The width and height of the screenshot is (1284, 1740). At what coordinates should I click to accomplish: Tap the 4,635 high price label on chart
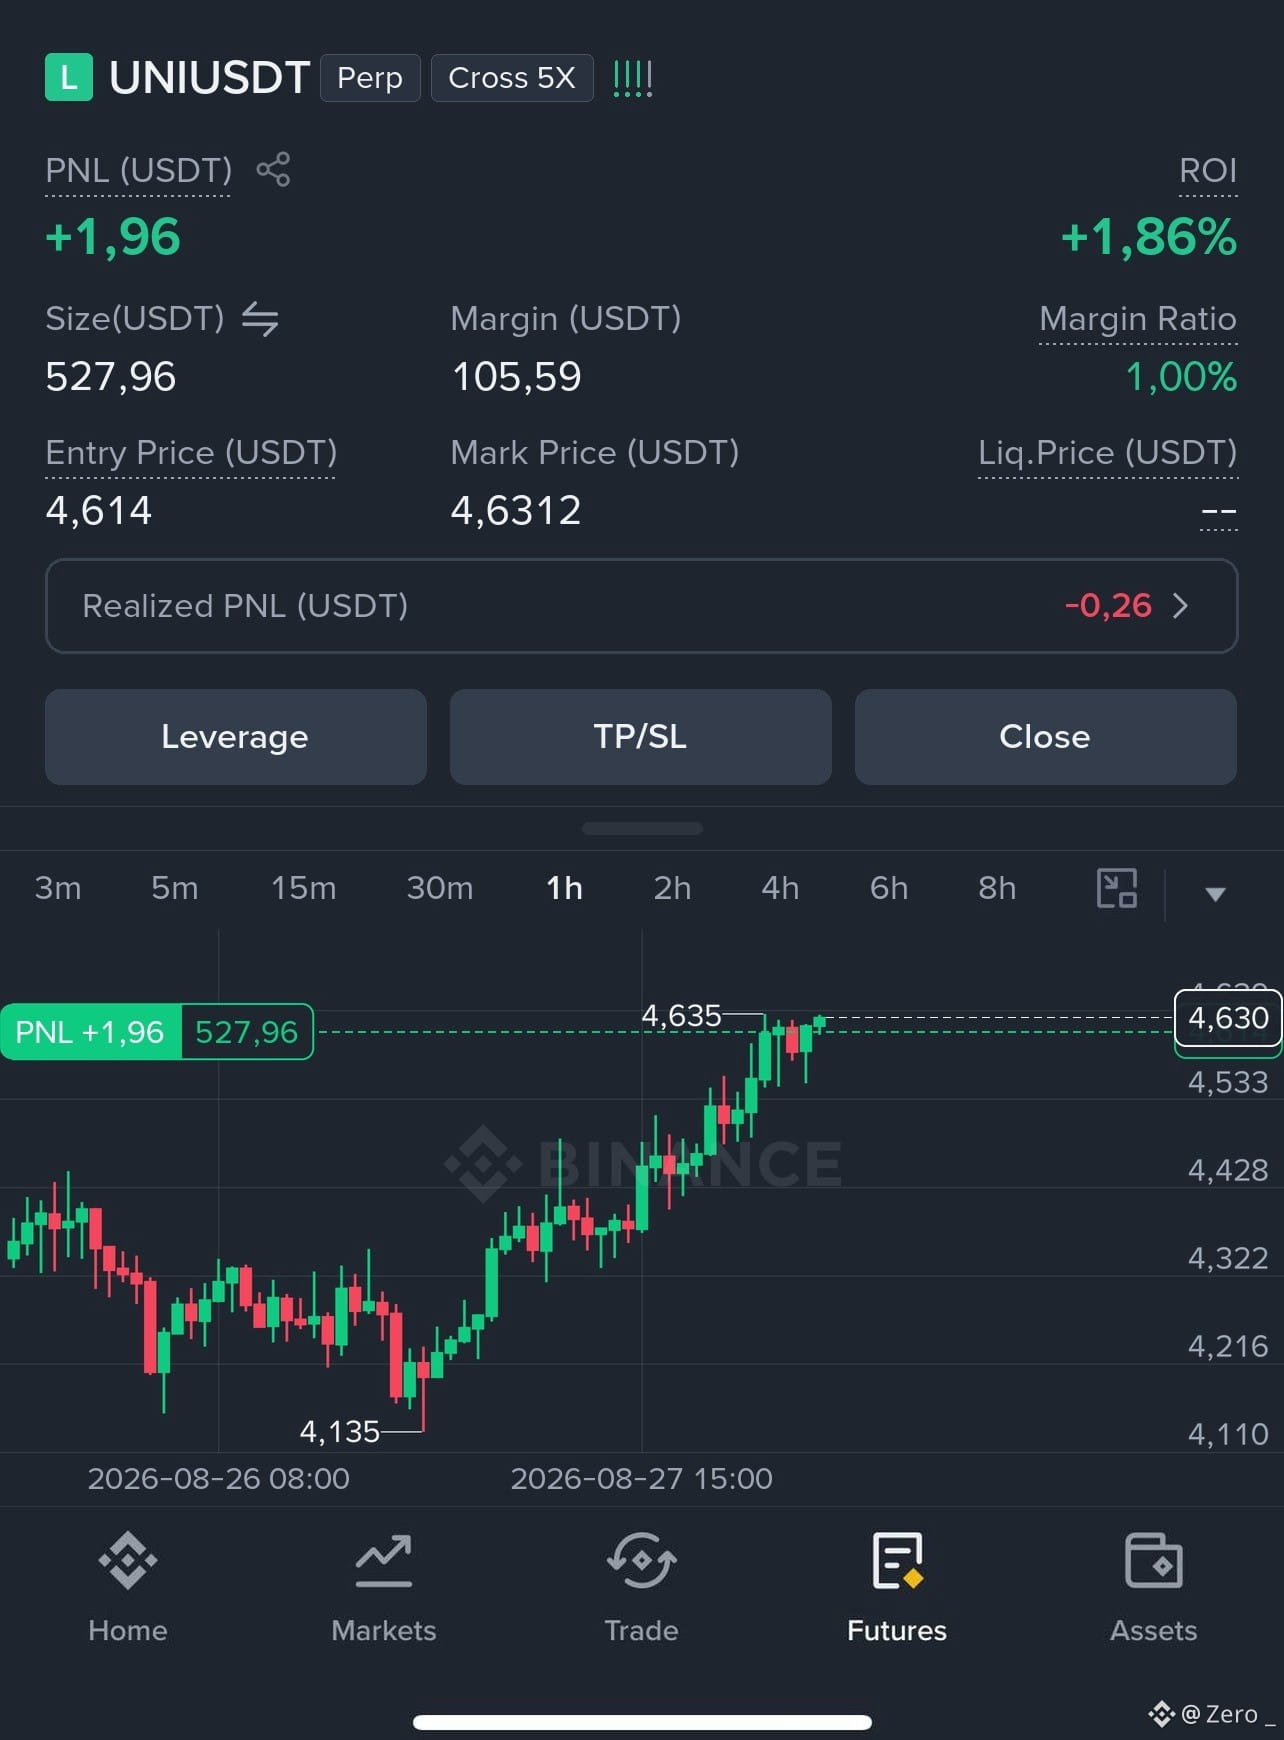681,1016
